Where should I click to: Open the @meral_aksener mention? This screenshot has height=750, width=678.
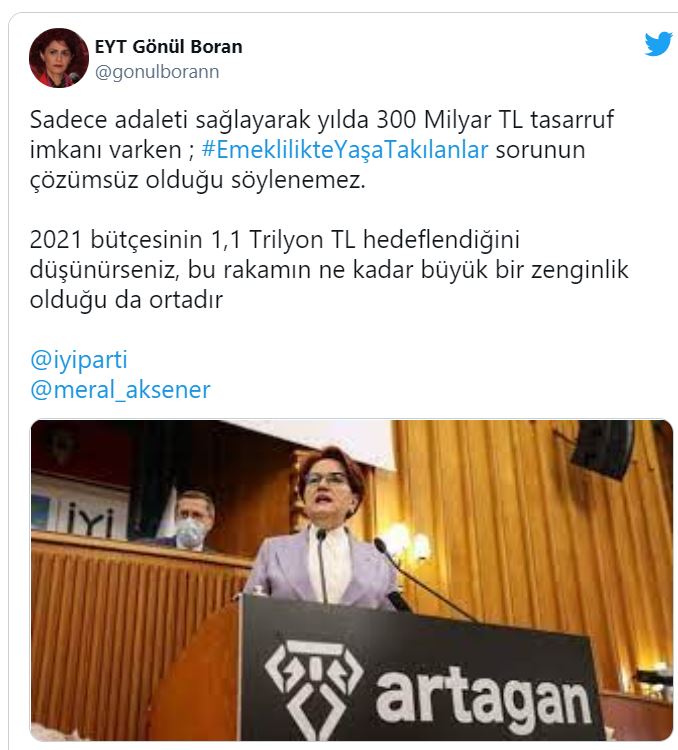tap(120, 389)
